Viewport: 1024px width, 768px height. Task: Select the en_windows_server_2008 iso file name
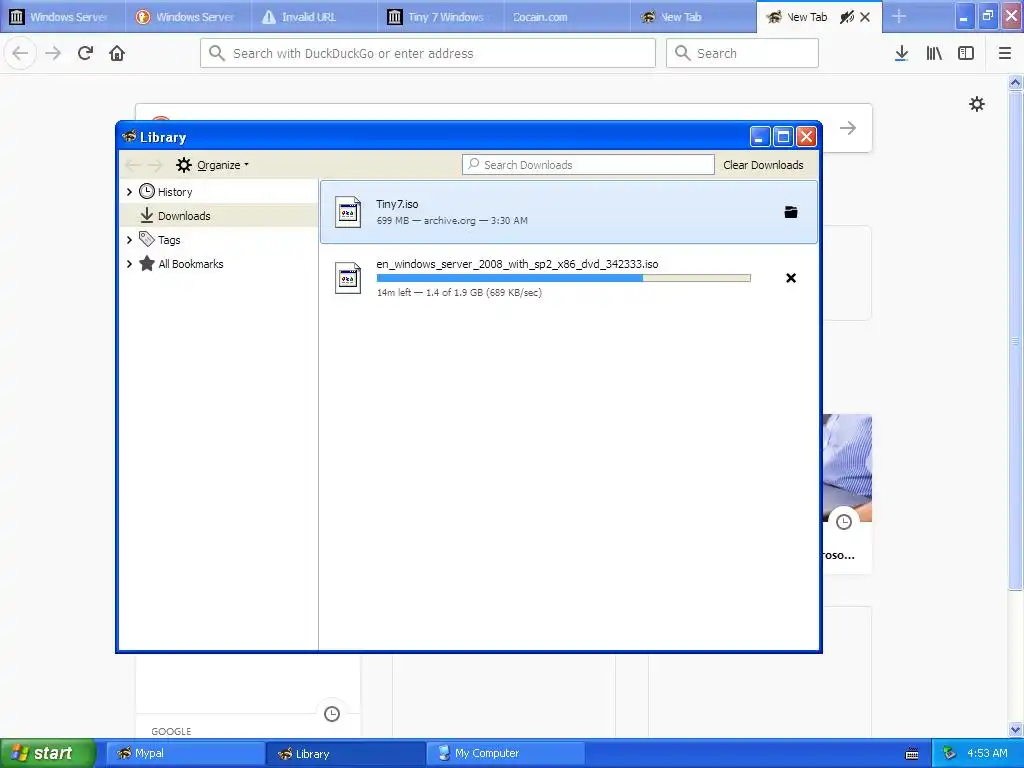(517, 264)
